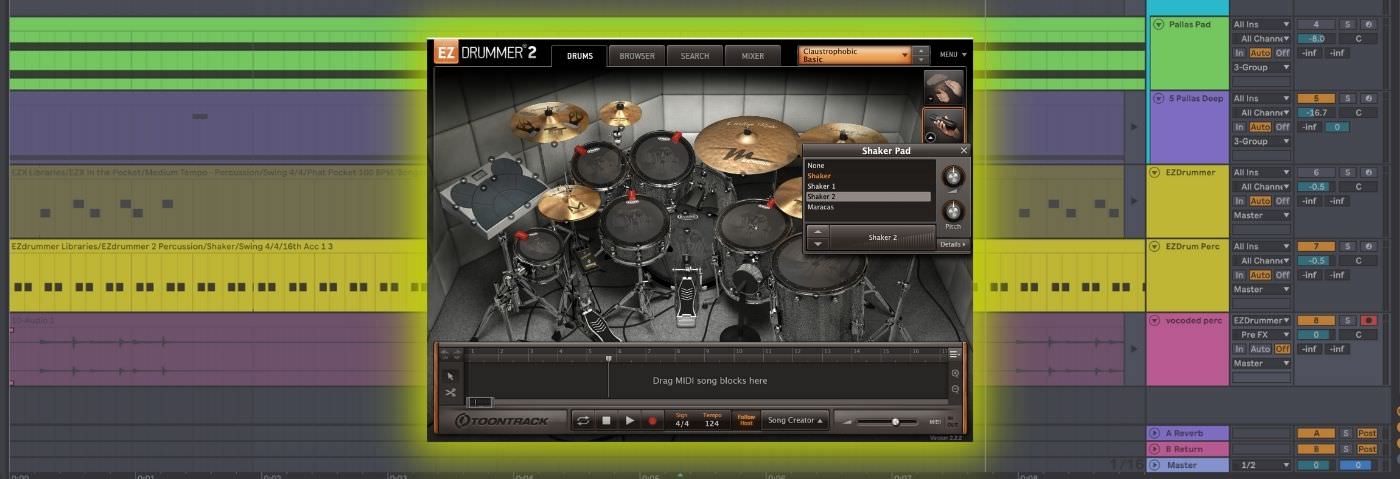Set vocoded perc monitor to Auto
1400x479 pixels.
click(1259, 349)
